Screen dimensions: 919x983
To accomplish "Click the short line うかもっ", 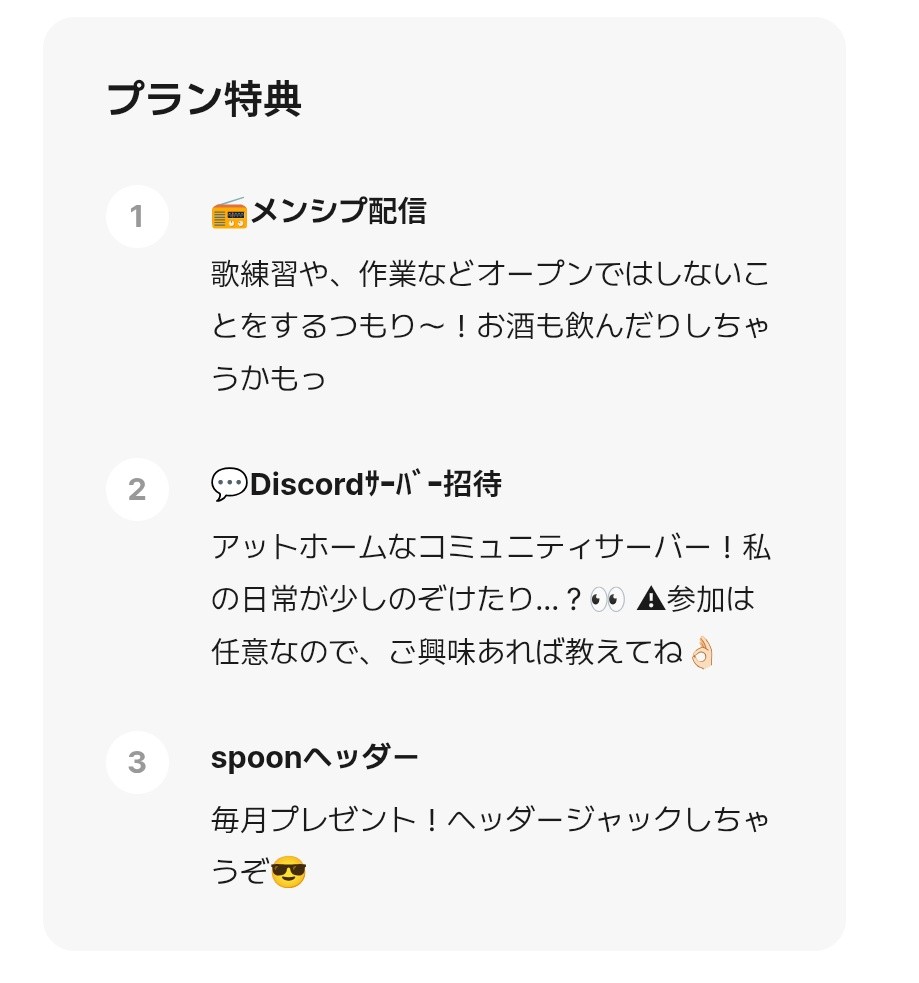I will click(269, 379).
